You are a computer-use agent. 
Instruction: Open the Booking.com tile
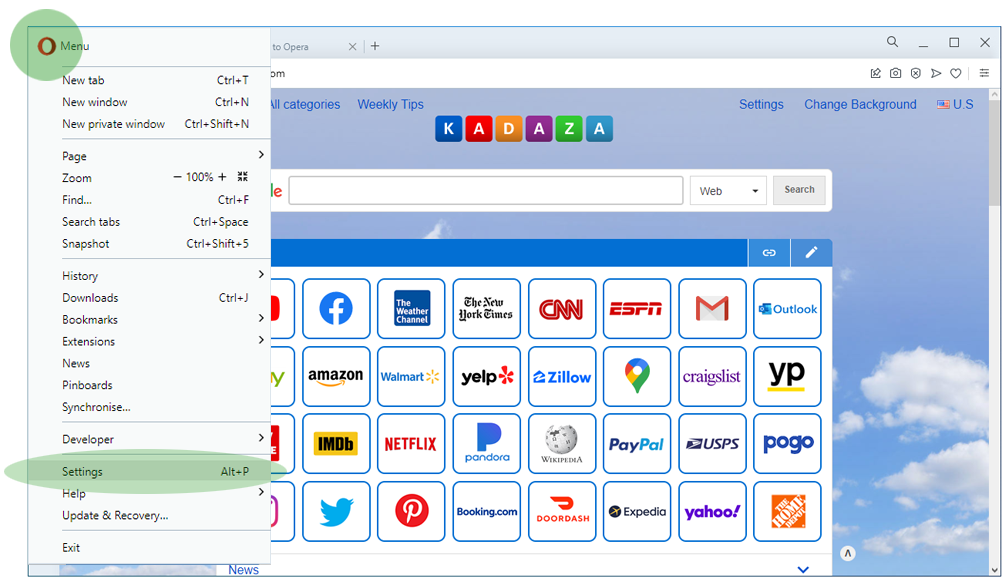point(486,511)
